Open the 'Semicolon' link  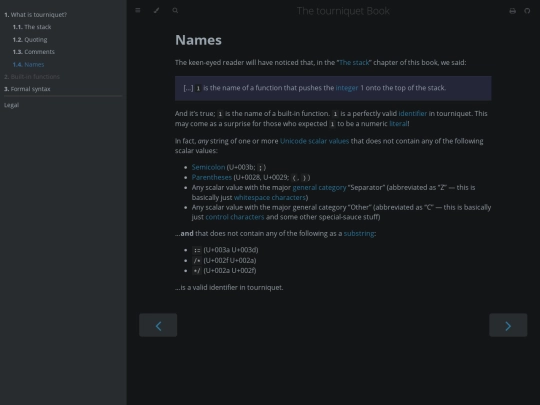[208, 167]
